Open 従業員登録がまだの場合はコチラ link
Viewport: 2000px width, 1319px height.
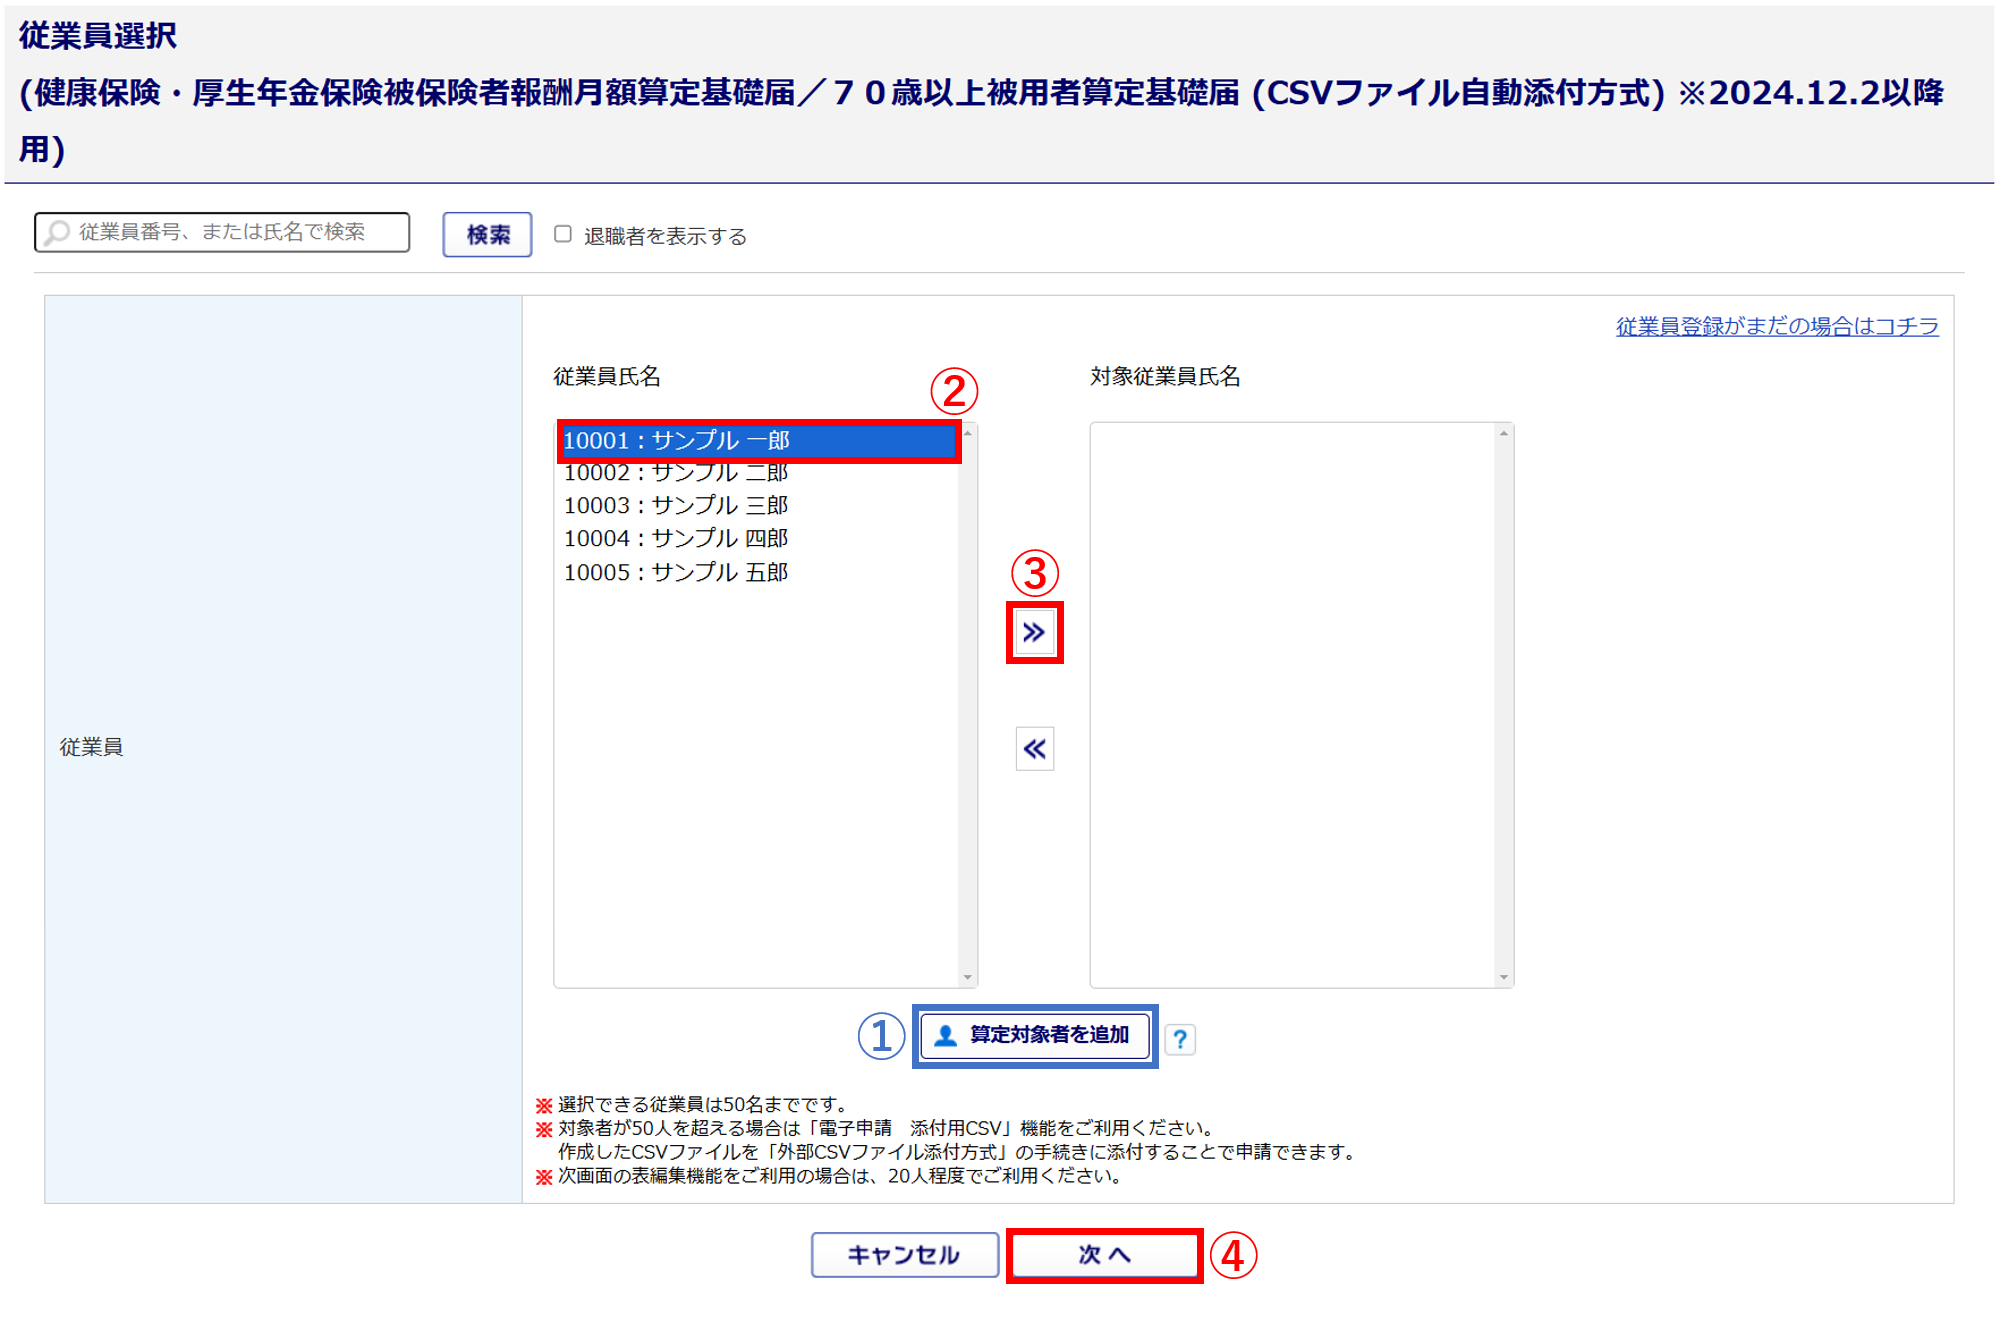click(1776, 326)
